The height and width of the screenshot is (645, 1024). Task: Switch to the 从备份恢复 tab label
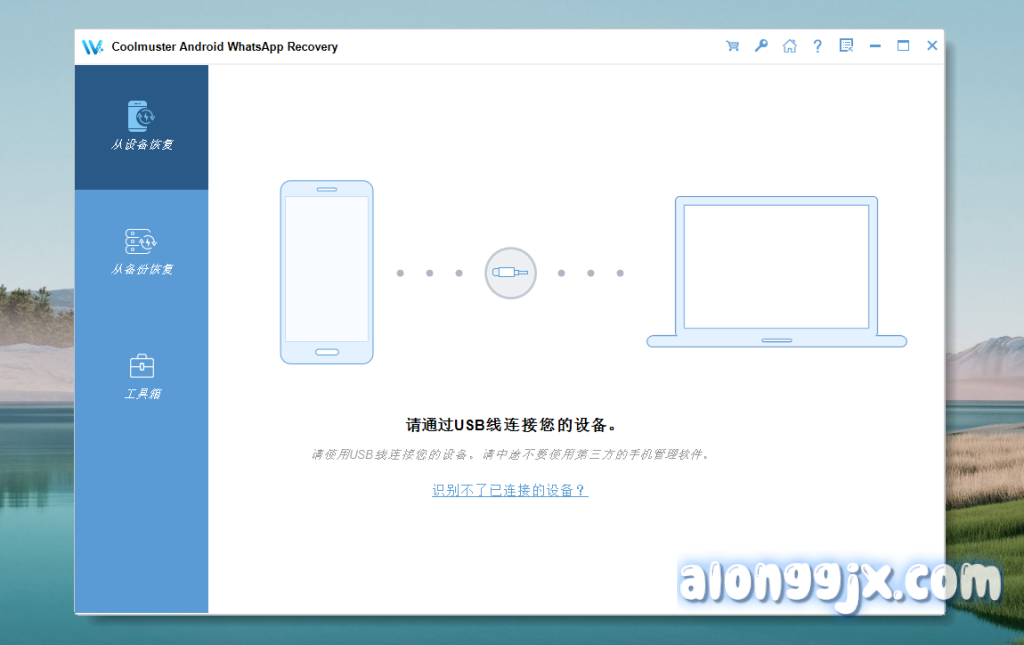pos(141,270)
